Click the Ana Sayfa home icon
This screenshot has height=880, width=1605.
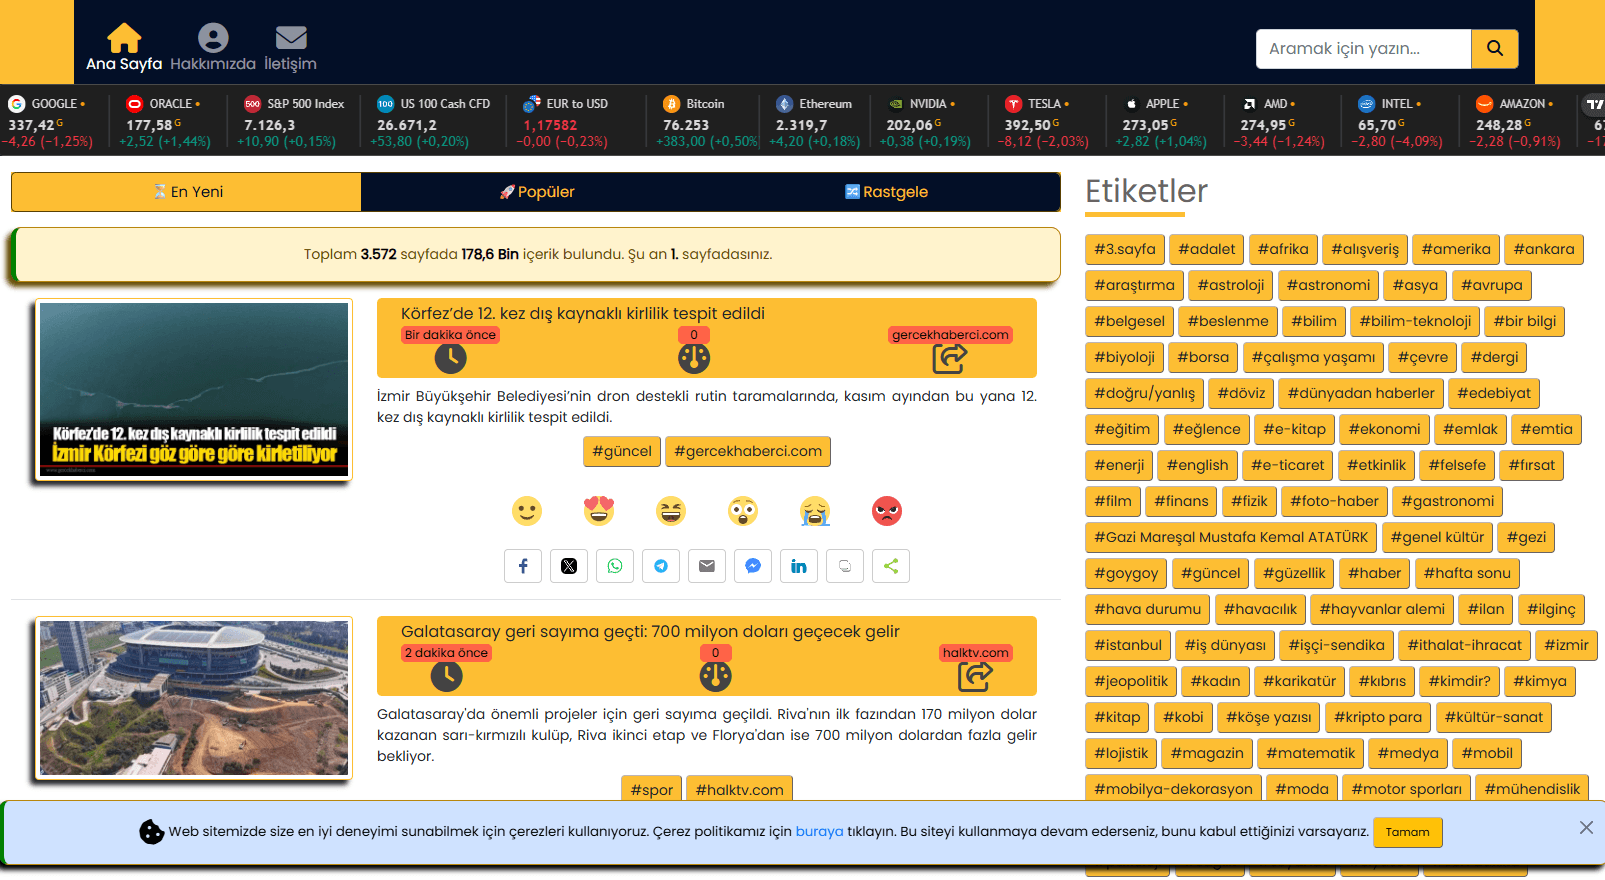pyautogui.click(x=124, y=38)
